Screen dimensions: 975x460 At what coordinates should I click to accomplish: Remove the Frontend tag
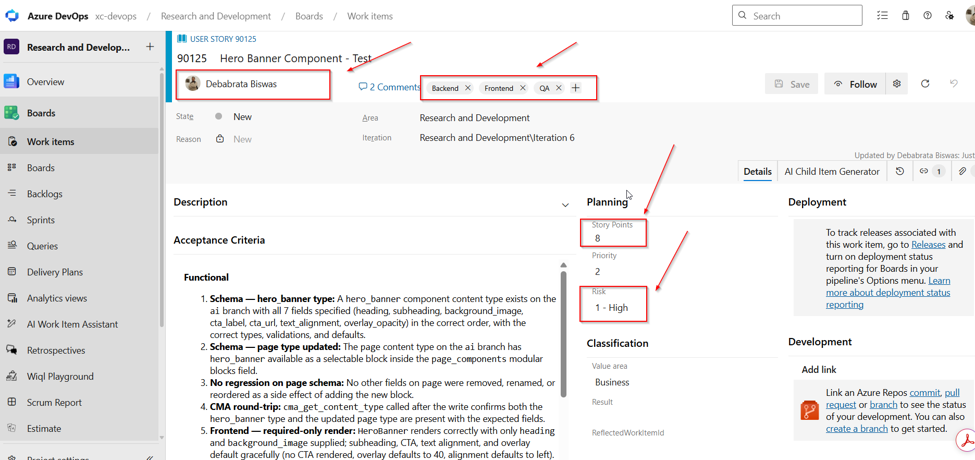[522, 88]
